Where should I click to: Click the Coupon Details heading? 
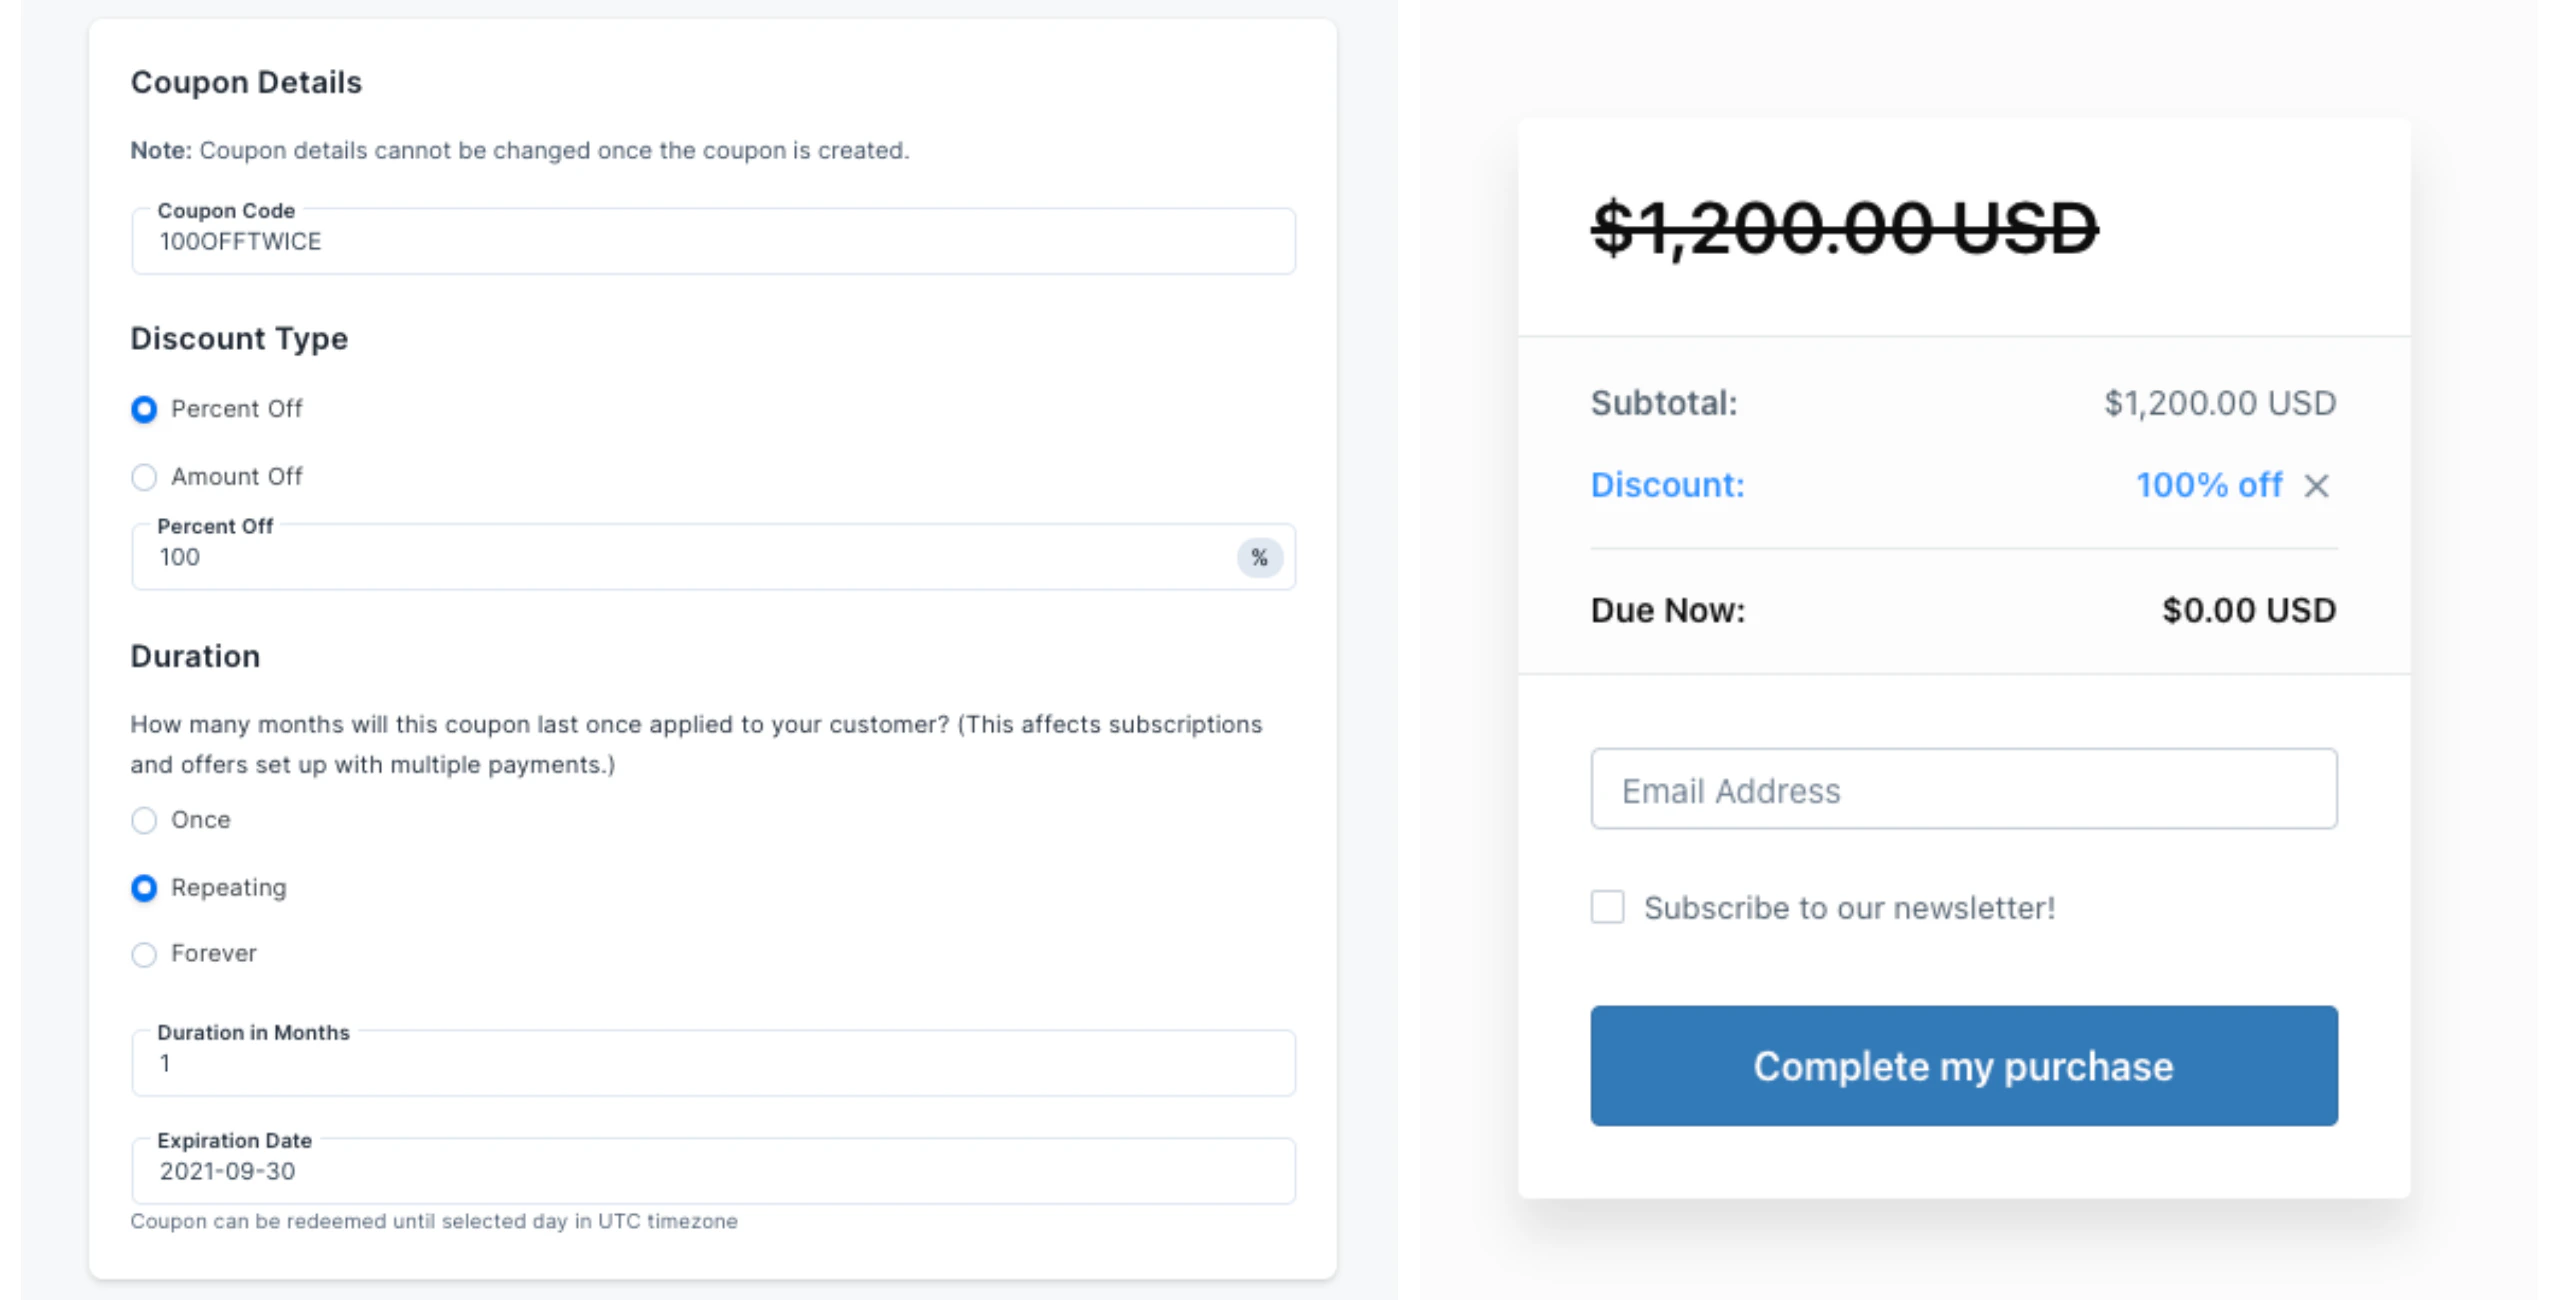[246, 82]
